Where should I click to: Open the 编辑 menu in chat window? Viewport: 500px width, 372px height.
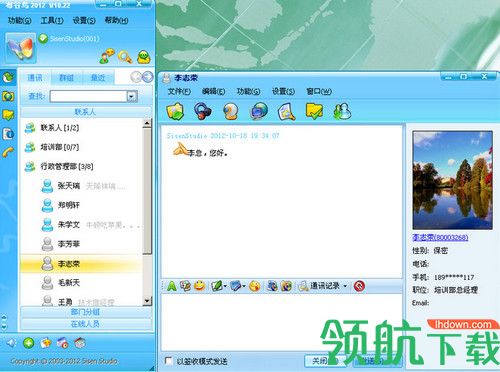pyautogui.click(x=214, y=91)
